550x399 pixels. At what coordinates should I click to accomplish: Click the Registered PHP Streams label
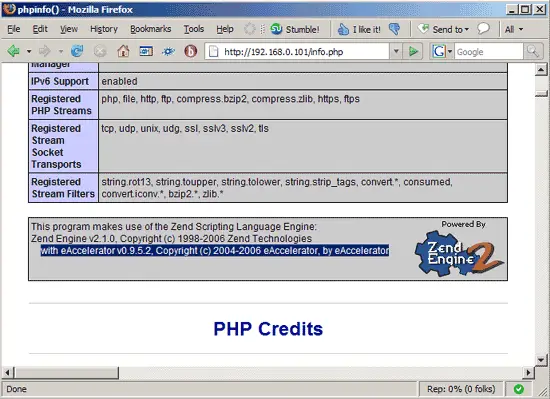click(61, 105)
